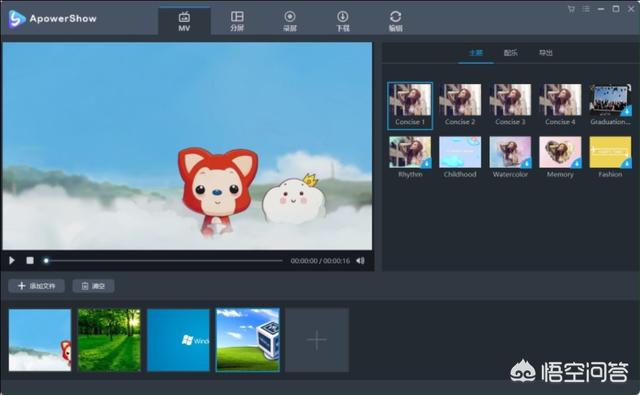Pick the Rhythm theme
The image size is (640, 395).
410,157
